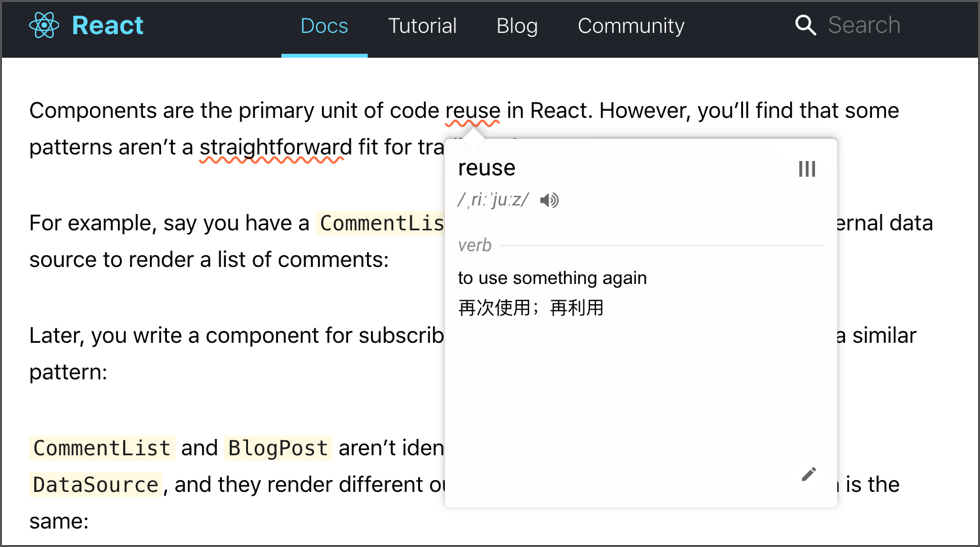Click the React atom logo icon
The height and width of the screenshot is (547, 980).
coord(44,26)
